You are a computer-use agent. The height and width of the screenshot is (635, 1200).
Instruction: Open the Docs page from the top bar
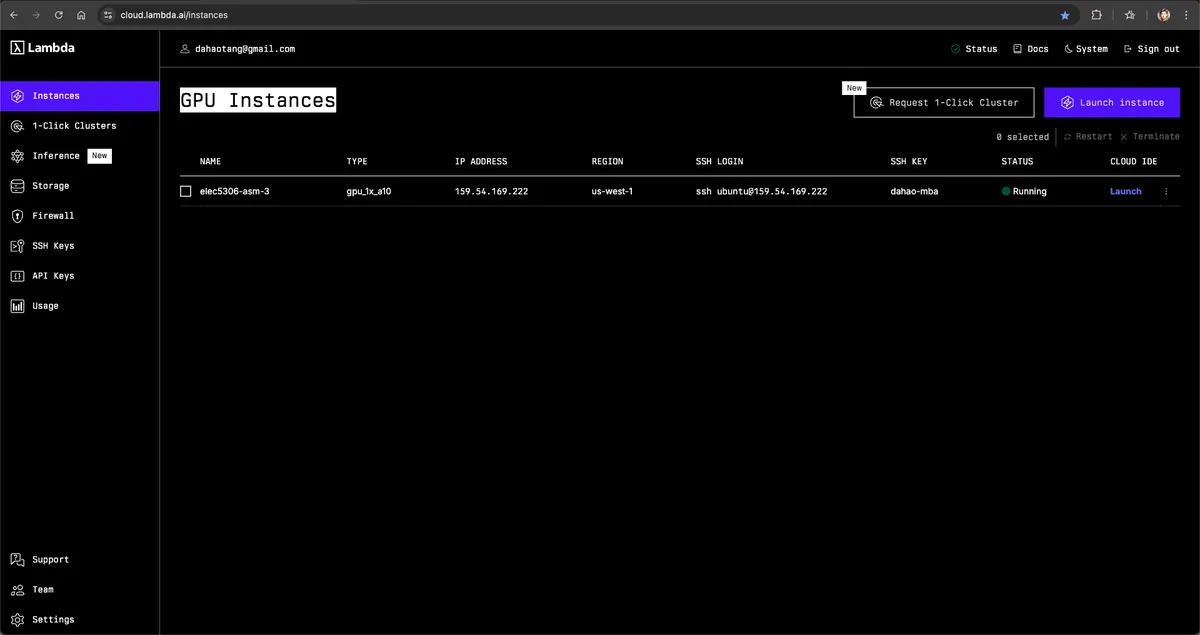point(1030,48)
